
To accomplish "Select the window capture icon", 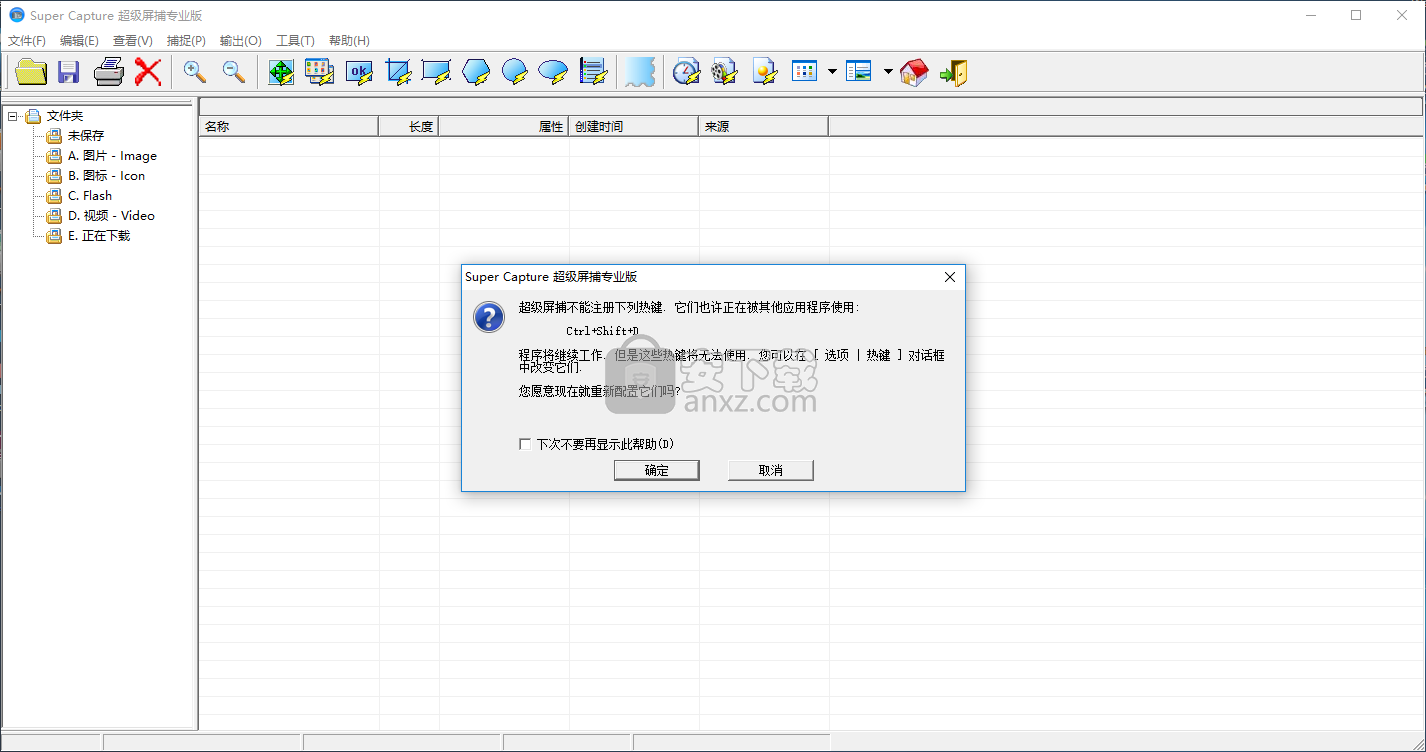I will (x=319, y=72).
